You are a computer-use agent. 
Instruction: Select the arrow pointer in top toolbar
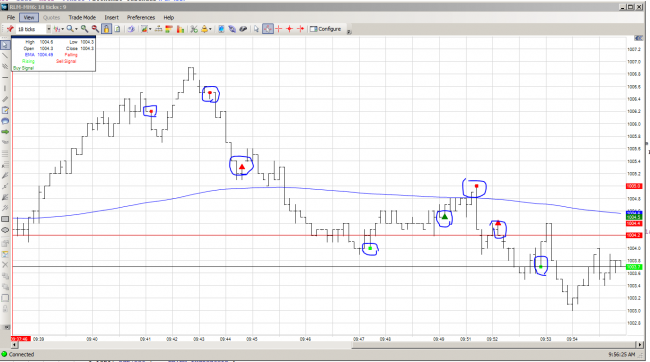pos(256,29)
